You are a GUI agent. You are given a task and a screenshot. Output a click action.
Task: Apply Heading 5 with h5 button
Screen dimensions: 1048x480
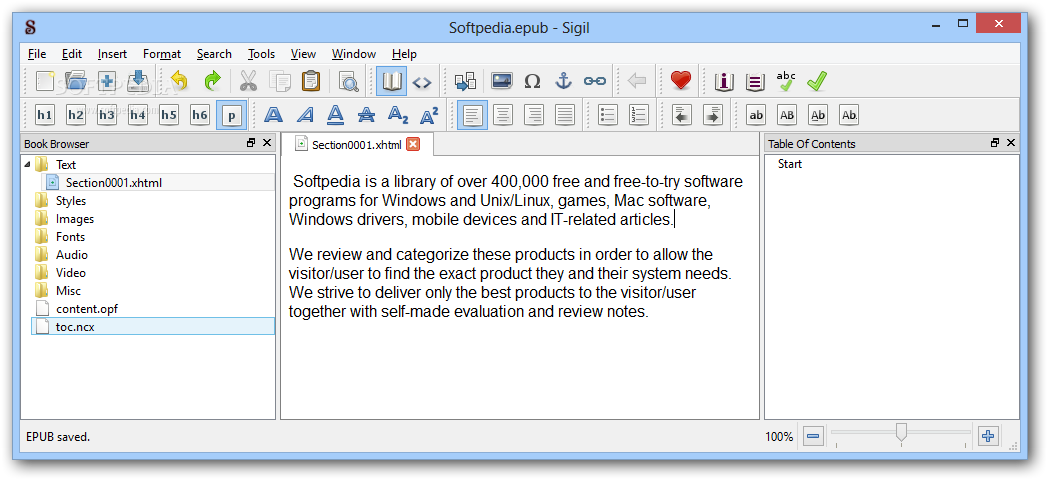[168, 115]
